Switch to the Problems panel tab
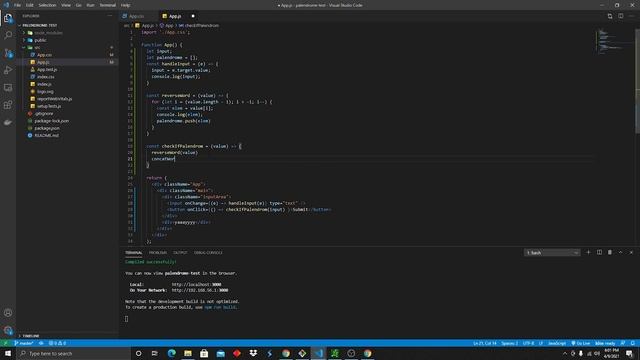The height and width of the screenshot is (360, 640). coord(158,253)
